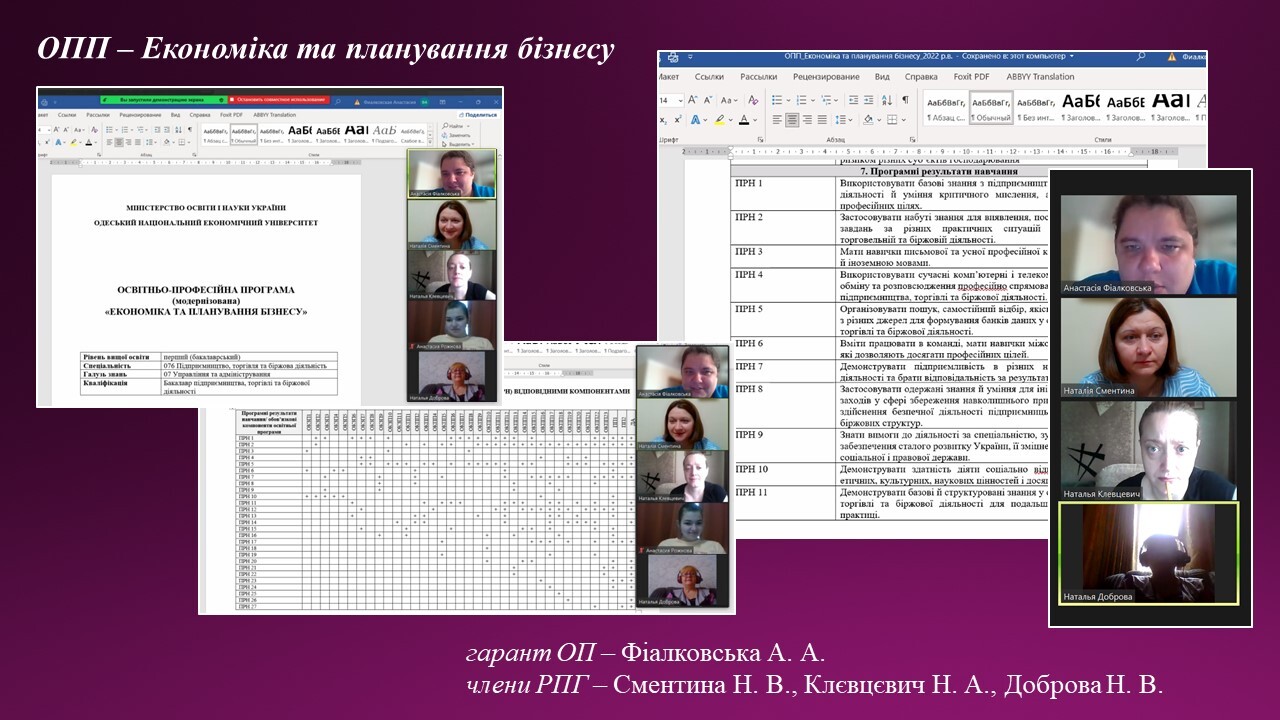Click Increase Font Size in right Word window

pyautogui.click(x=692, y=100)
